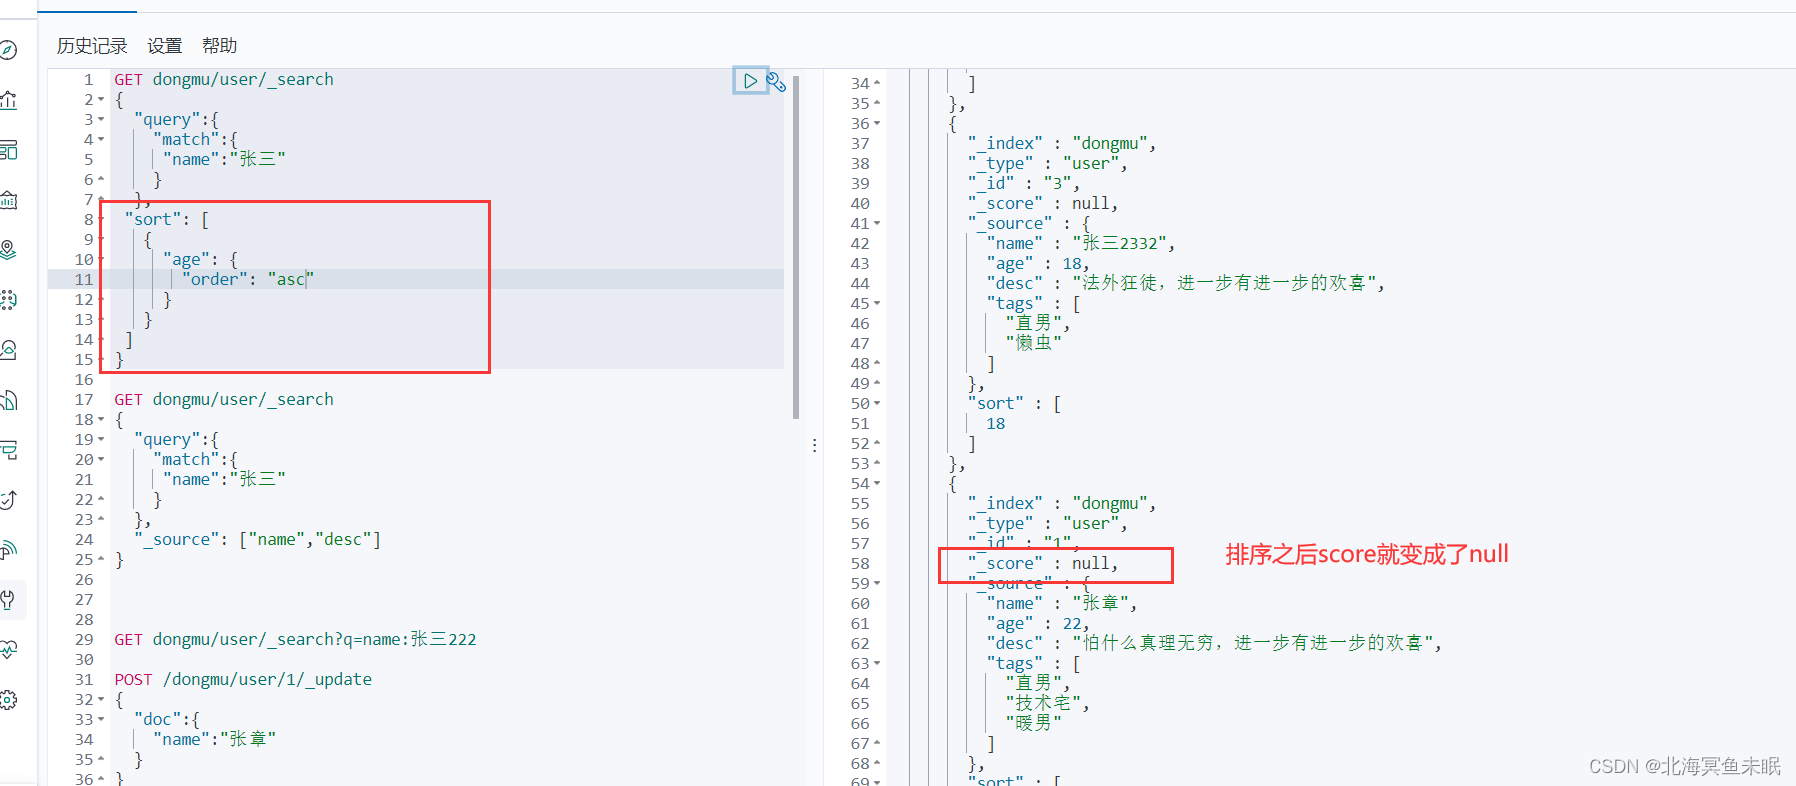The height and width of the screenshot is (786, 1796).
Task: Open the Maps pin icon in the sidebar
Action: pyautogui.click(x=8, y=250)
